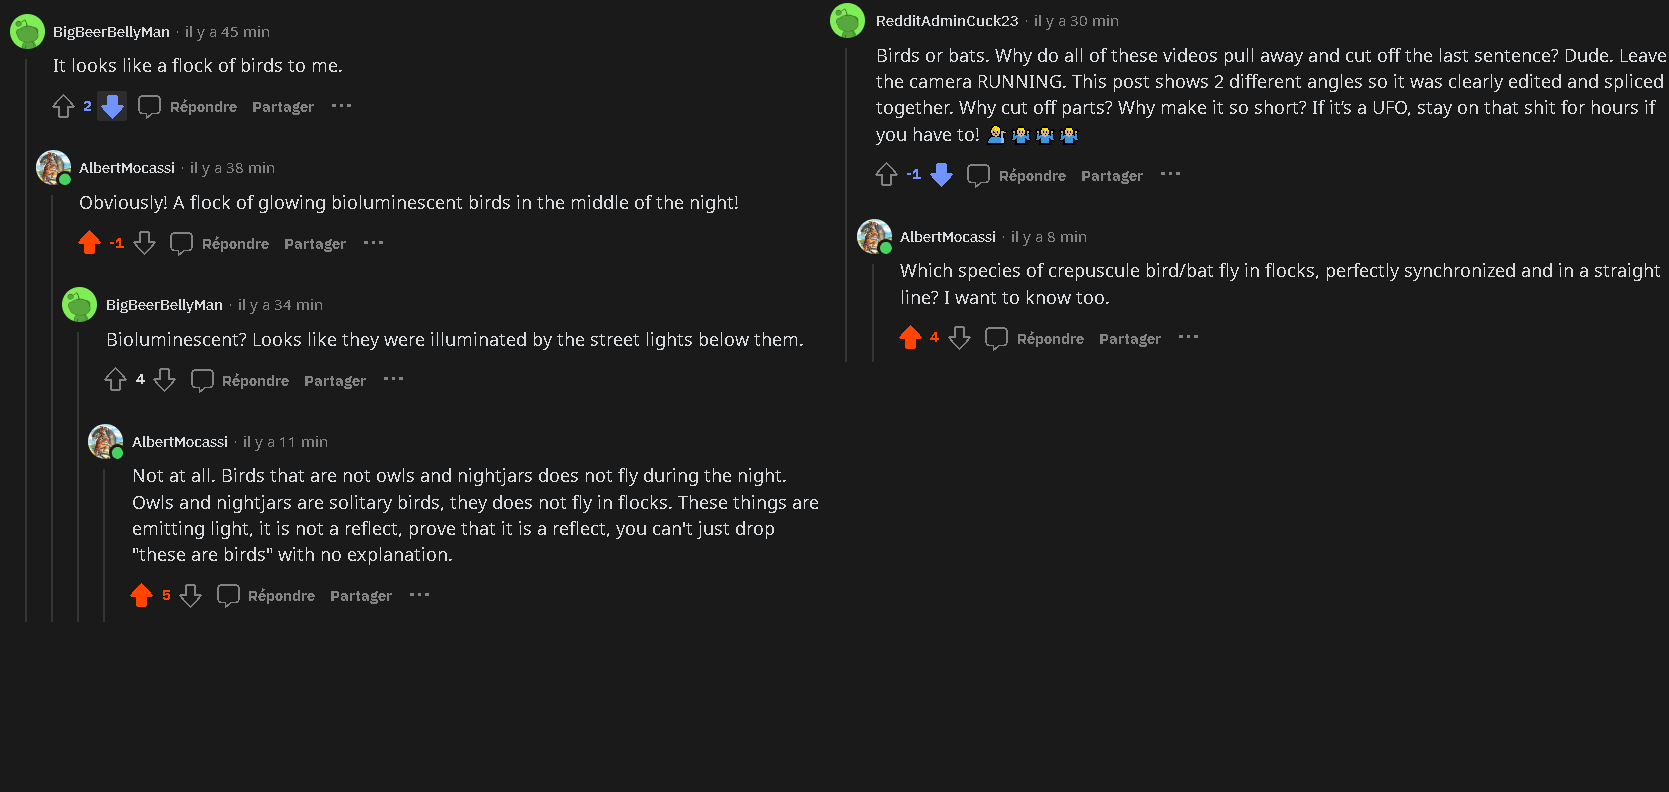The image size is (1669, 792).
Task: Open BigBeerBellyMan profile from top comment
Action: (111, 32)
